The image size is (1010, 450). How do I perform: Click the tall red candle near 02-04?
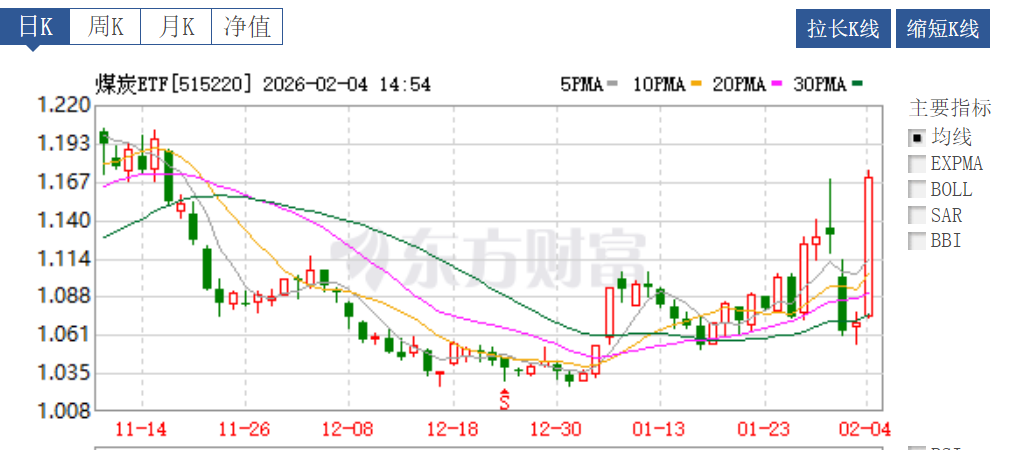[868, 246]
